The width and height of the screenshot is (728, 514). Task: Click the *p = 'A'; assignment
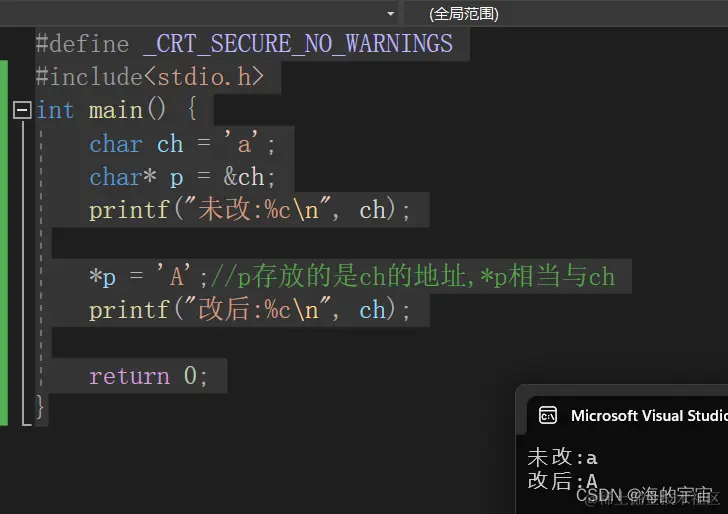(148, 277)
